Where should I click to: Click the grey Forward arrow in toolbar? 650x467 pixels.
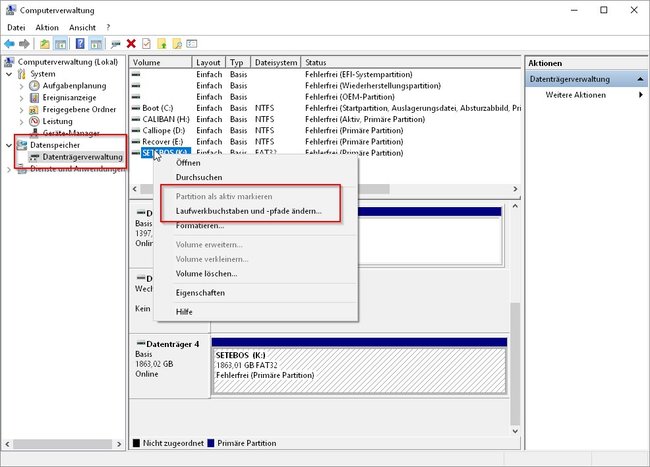click(x=24, y=44)
